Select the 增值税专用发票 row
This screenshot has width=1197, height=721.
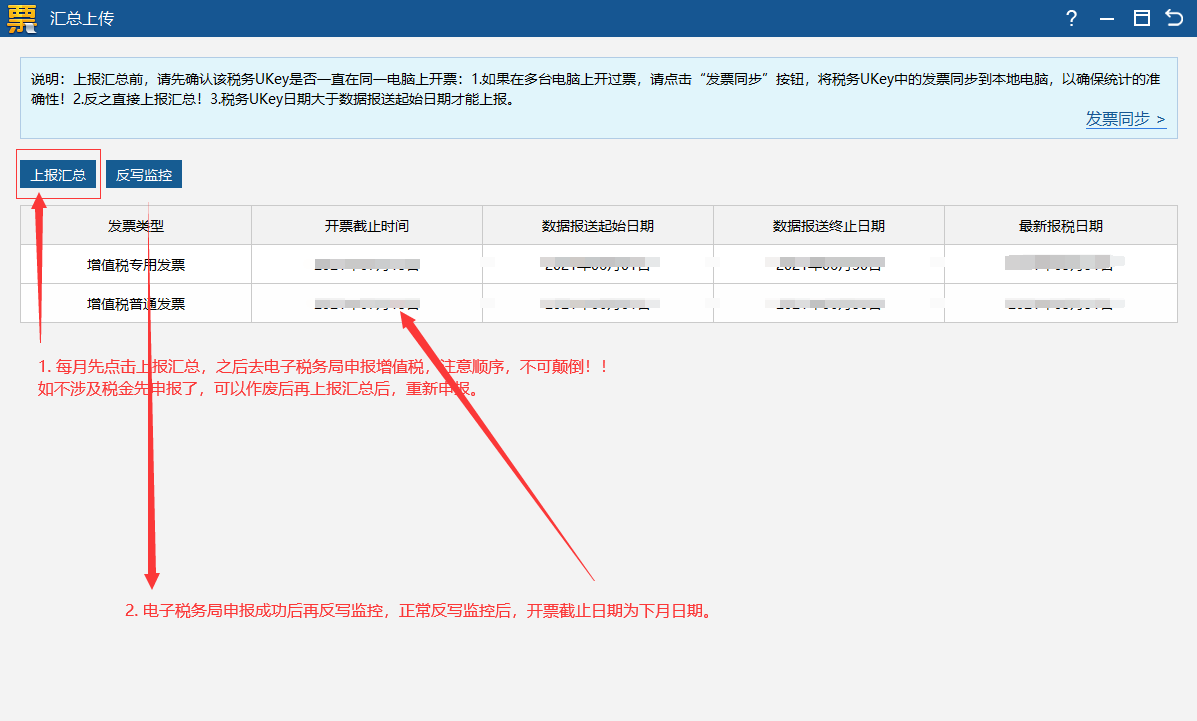coord(136,265)
